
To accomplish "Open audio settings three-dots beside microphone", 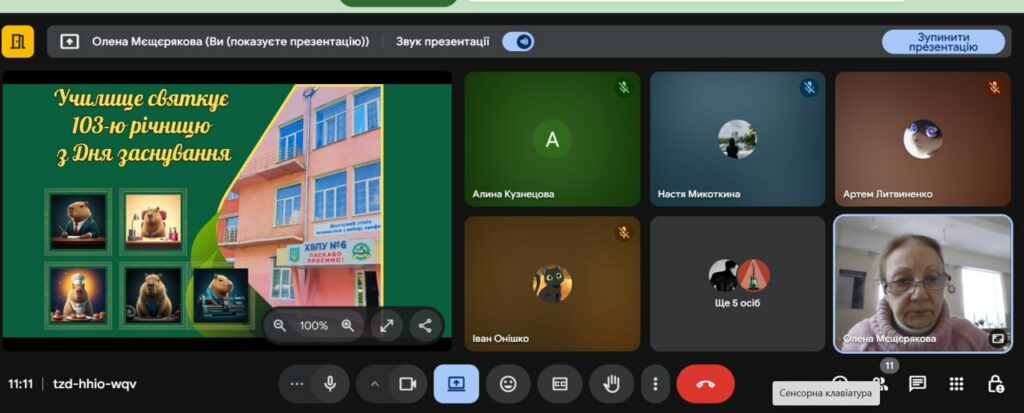I will pyautogui.click(x=296, y=384).
